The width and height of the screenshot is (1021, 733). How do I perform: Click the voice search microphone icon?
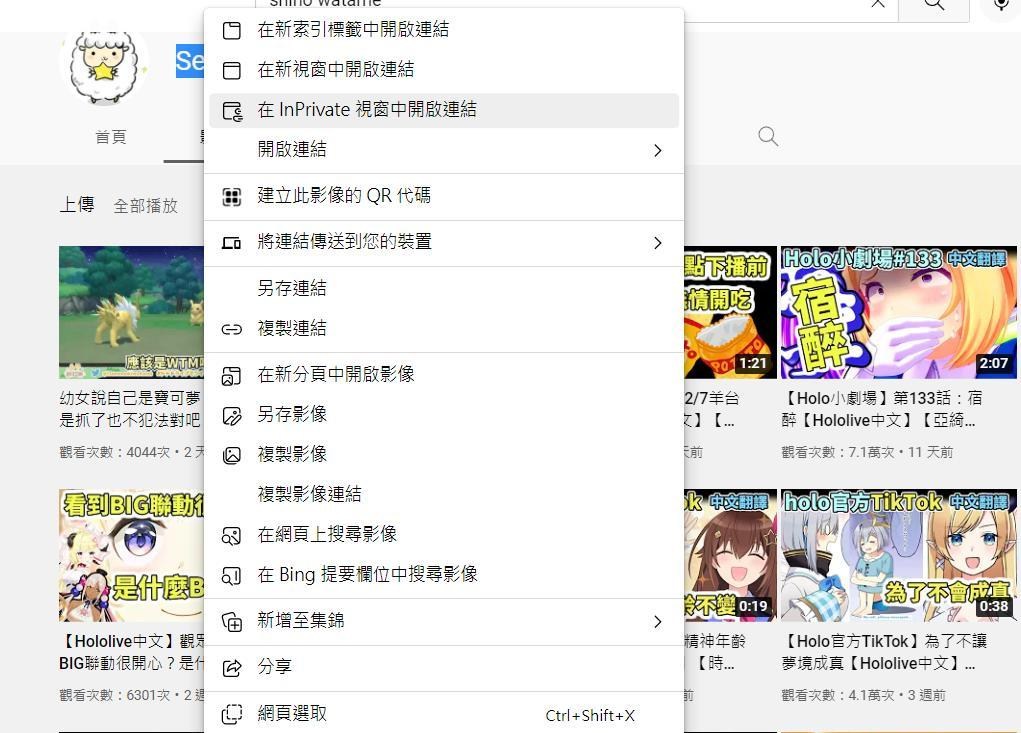click(x=1001, y=5)
